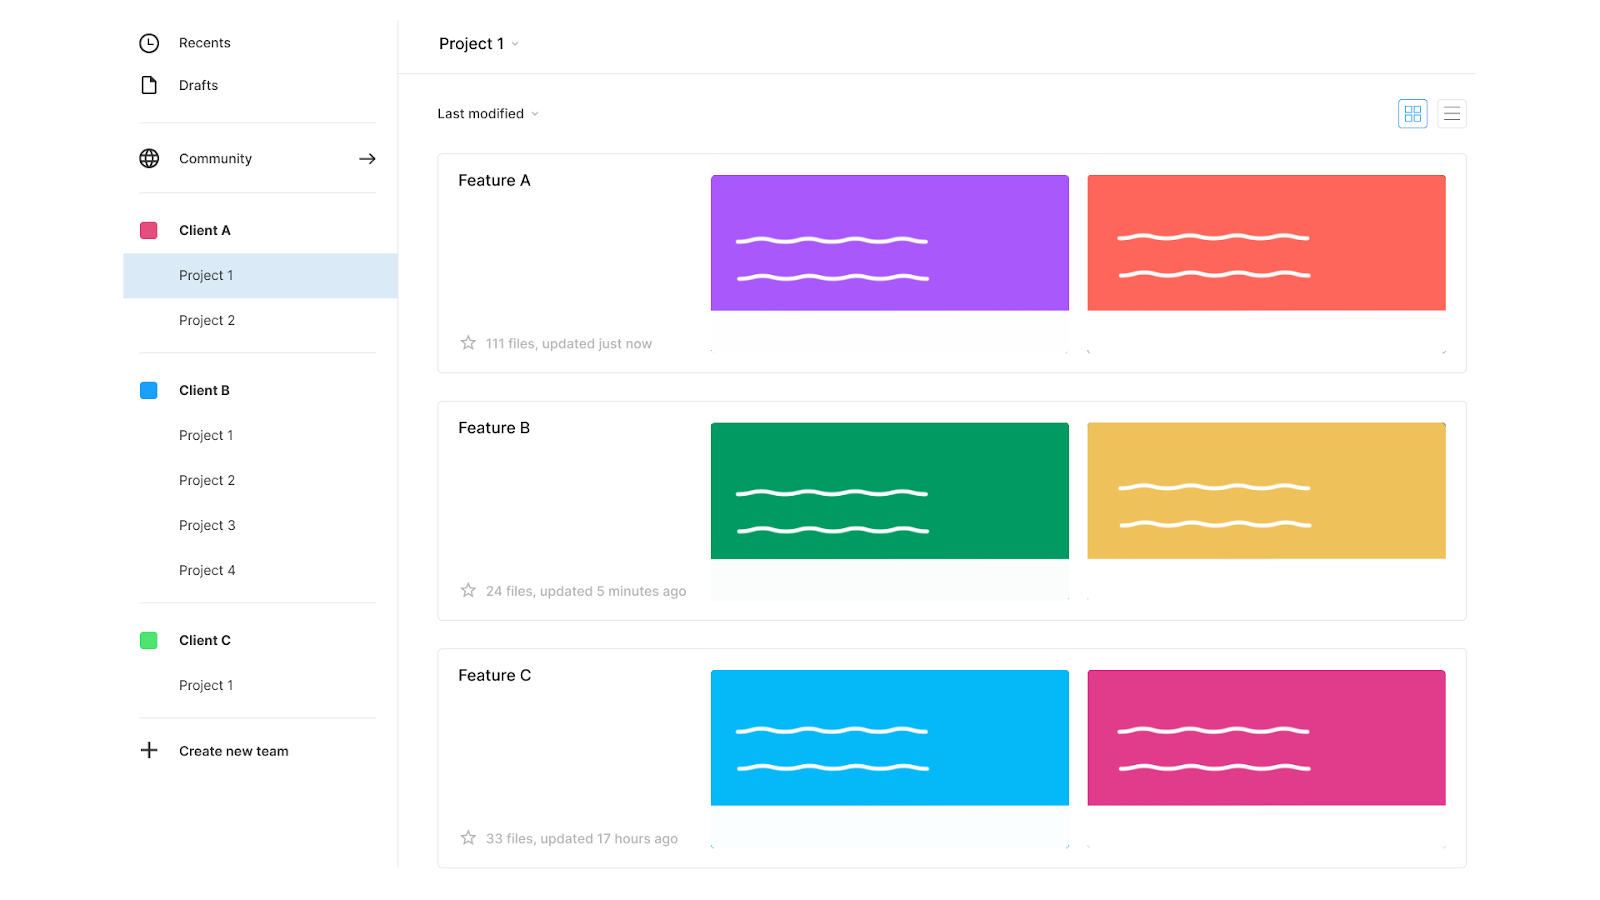Select Project 2 under Client B
This screenshot has width=1600, height=900.
(x=207, y=480)
